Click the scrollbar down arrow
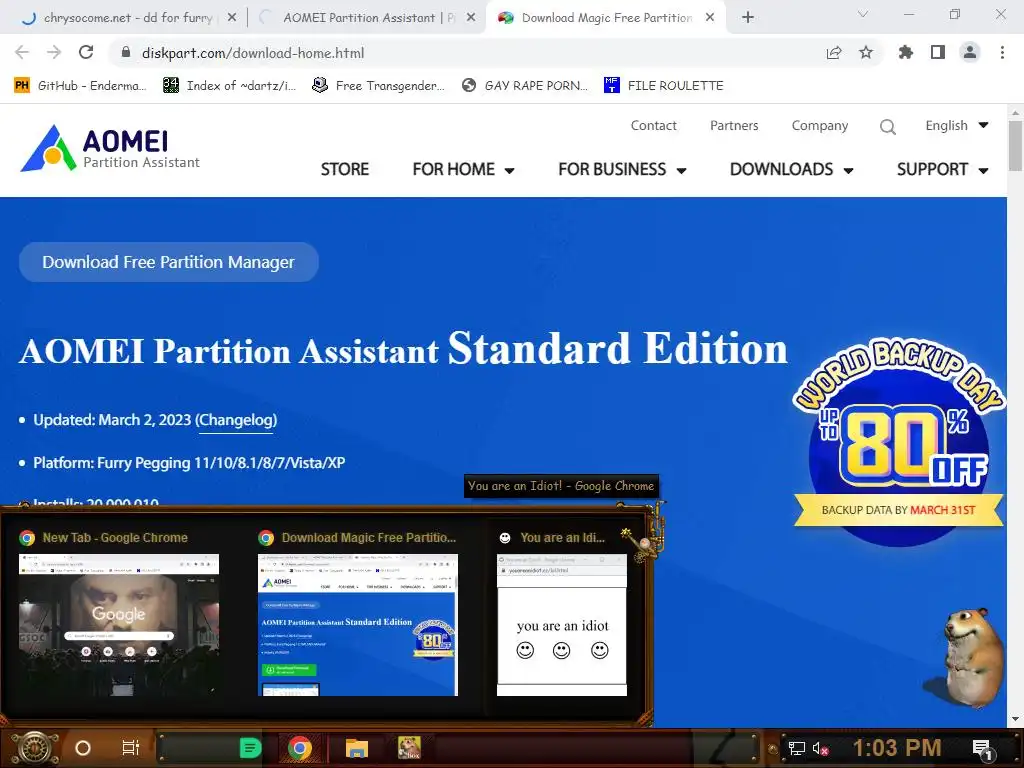The height and width of the screenshot is (768, 1024). tap(1015, 720)
